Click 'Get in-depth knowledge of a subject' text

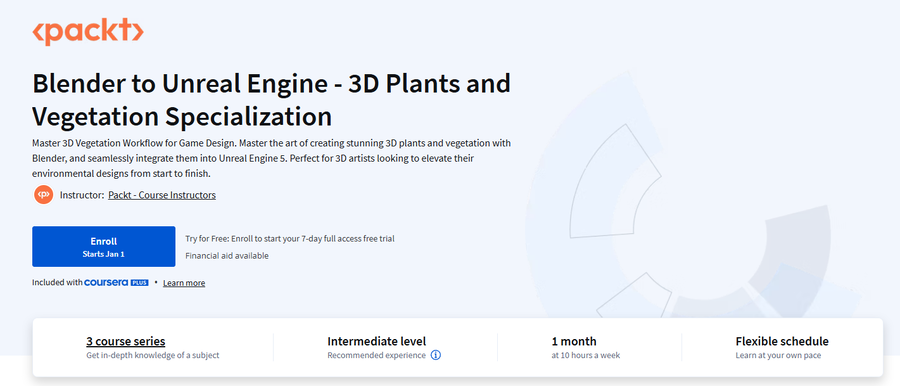click(153, 356)
